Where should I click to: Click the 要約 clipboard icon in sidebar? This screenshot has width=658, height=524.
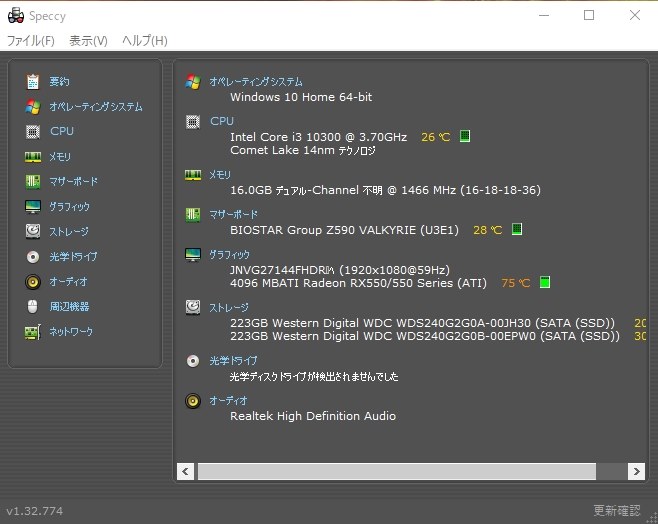33,81
